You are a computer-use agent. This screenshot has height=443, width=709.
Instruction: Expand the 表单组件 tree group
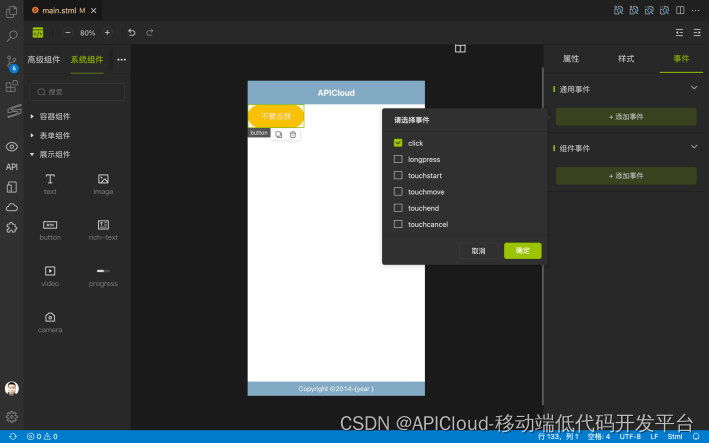click(32, 136)
